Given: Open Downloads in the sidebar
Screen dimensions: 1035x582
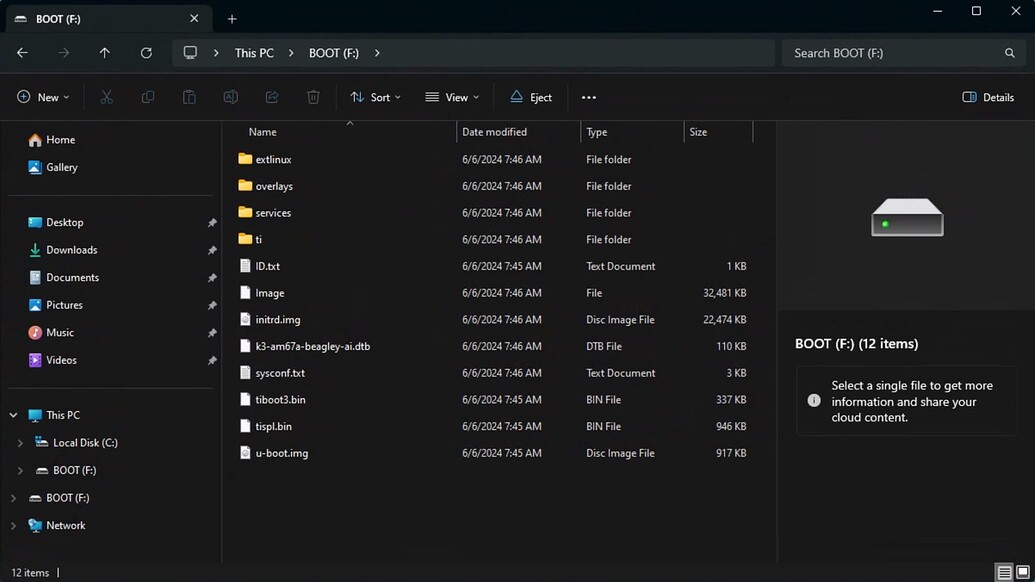Looking at the screenshot, I should (x=71, y=250).
